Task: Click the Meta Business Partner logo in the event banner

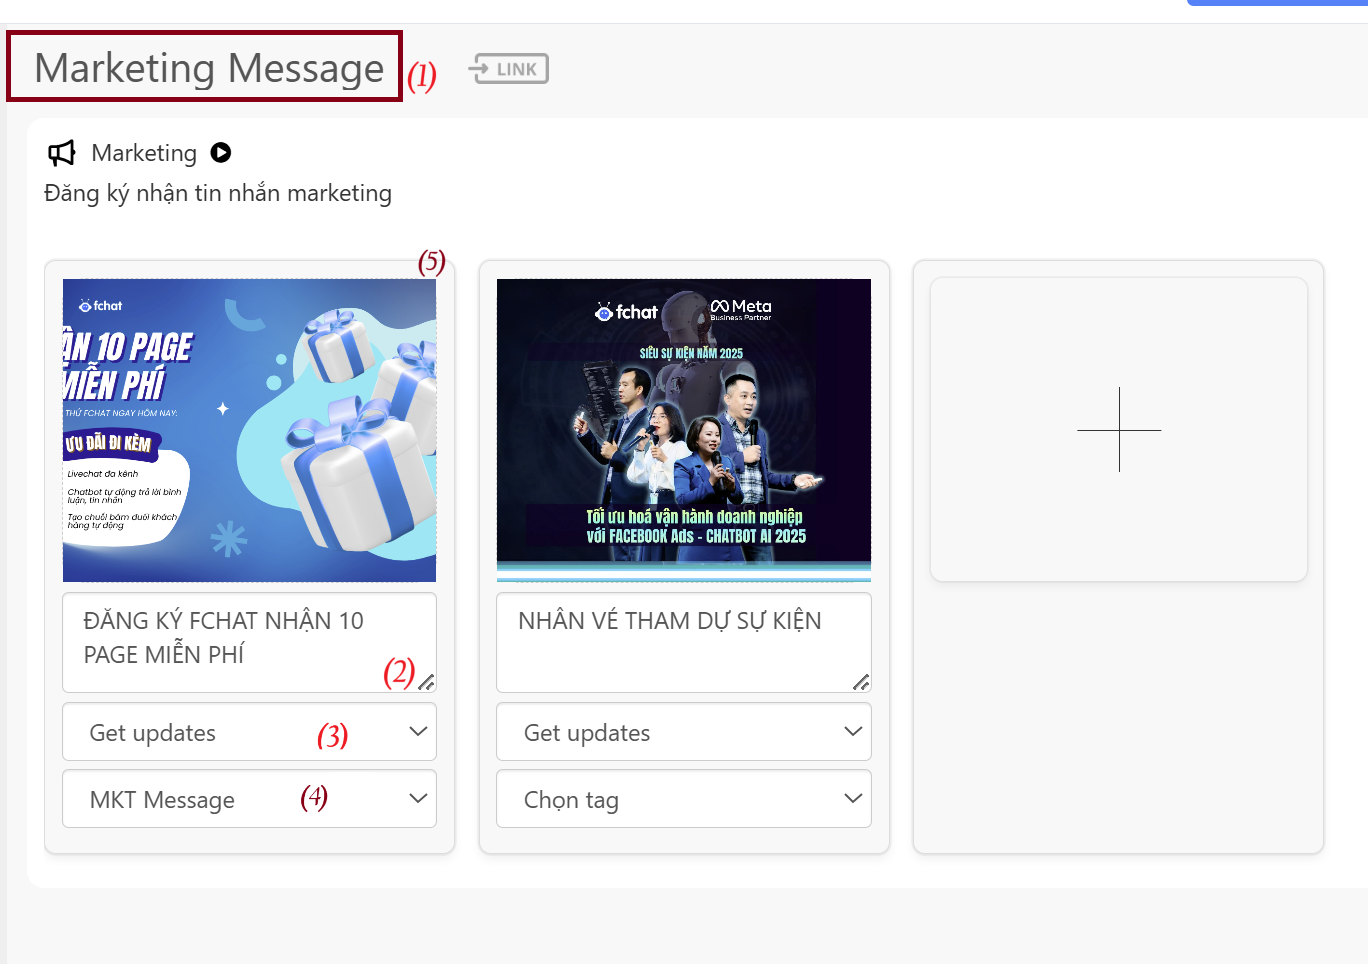Action: [x=741, y=309]
